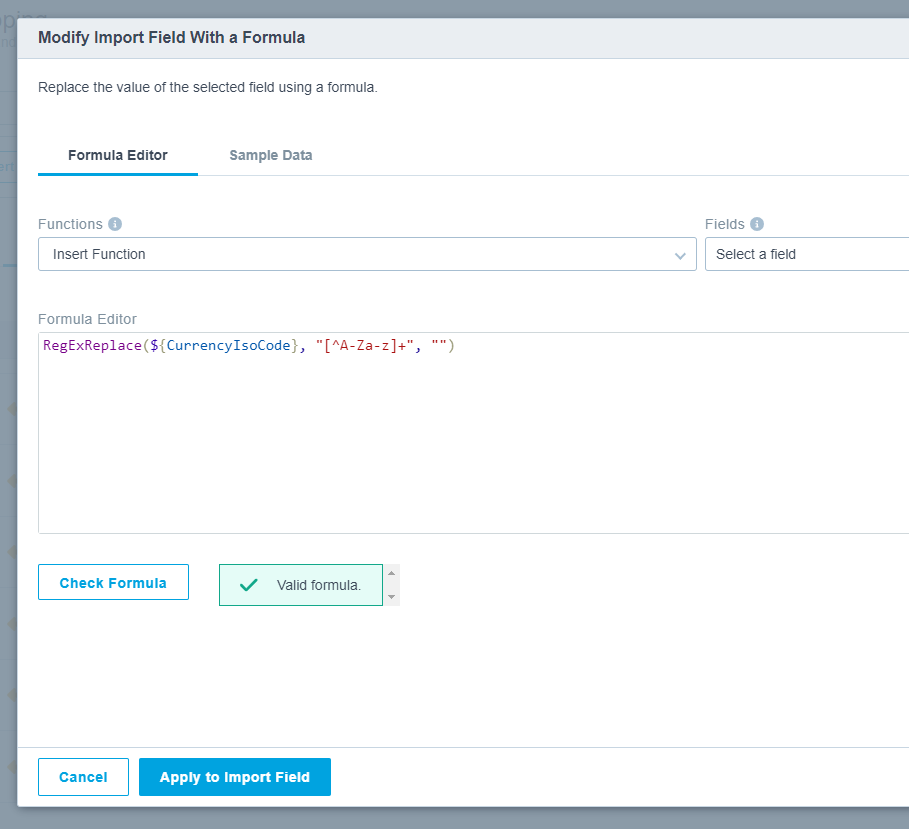Expand the Insert Function dropdown chevron
The image size is (909, 829).
tap(680, 255)
